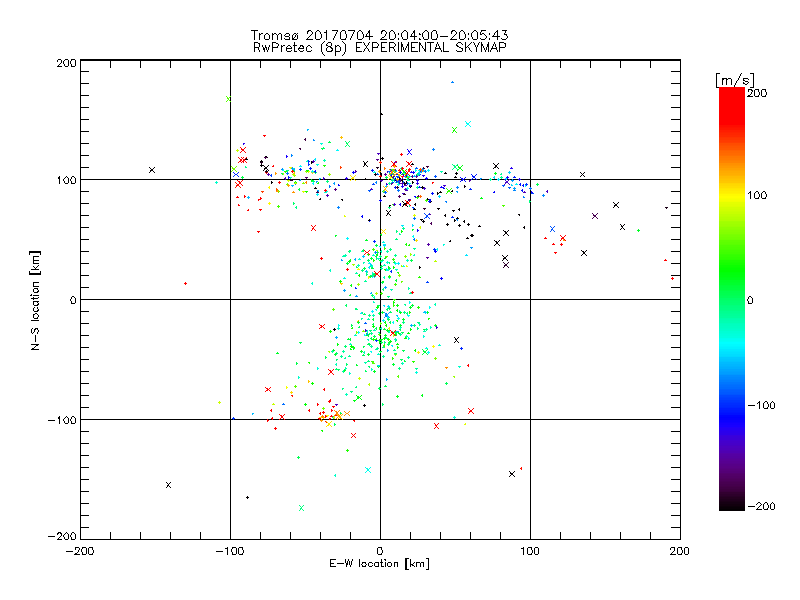
Task: Click the colorbar tick label '200'
Action: tap(757, 93)
